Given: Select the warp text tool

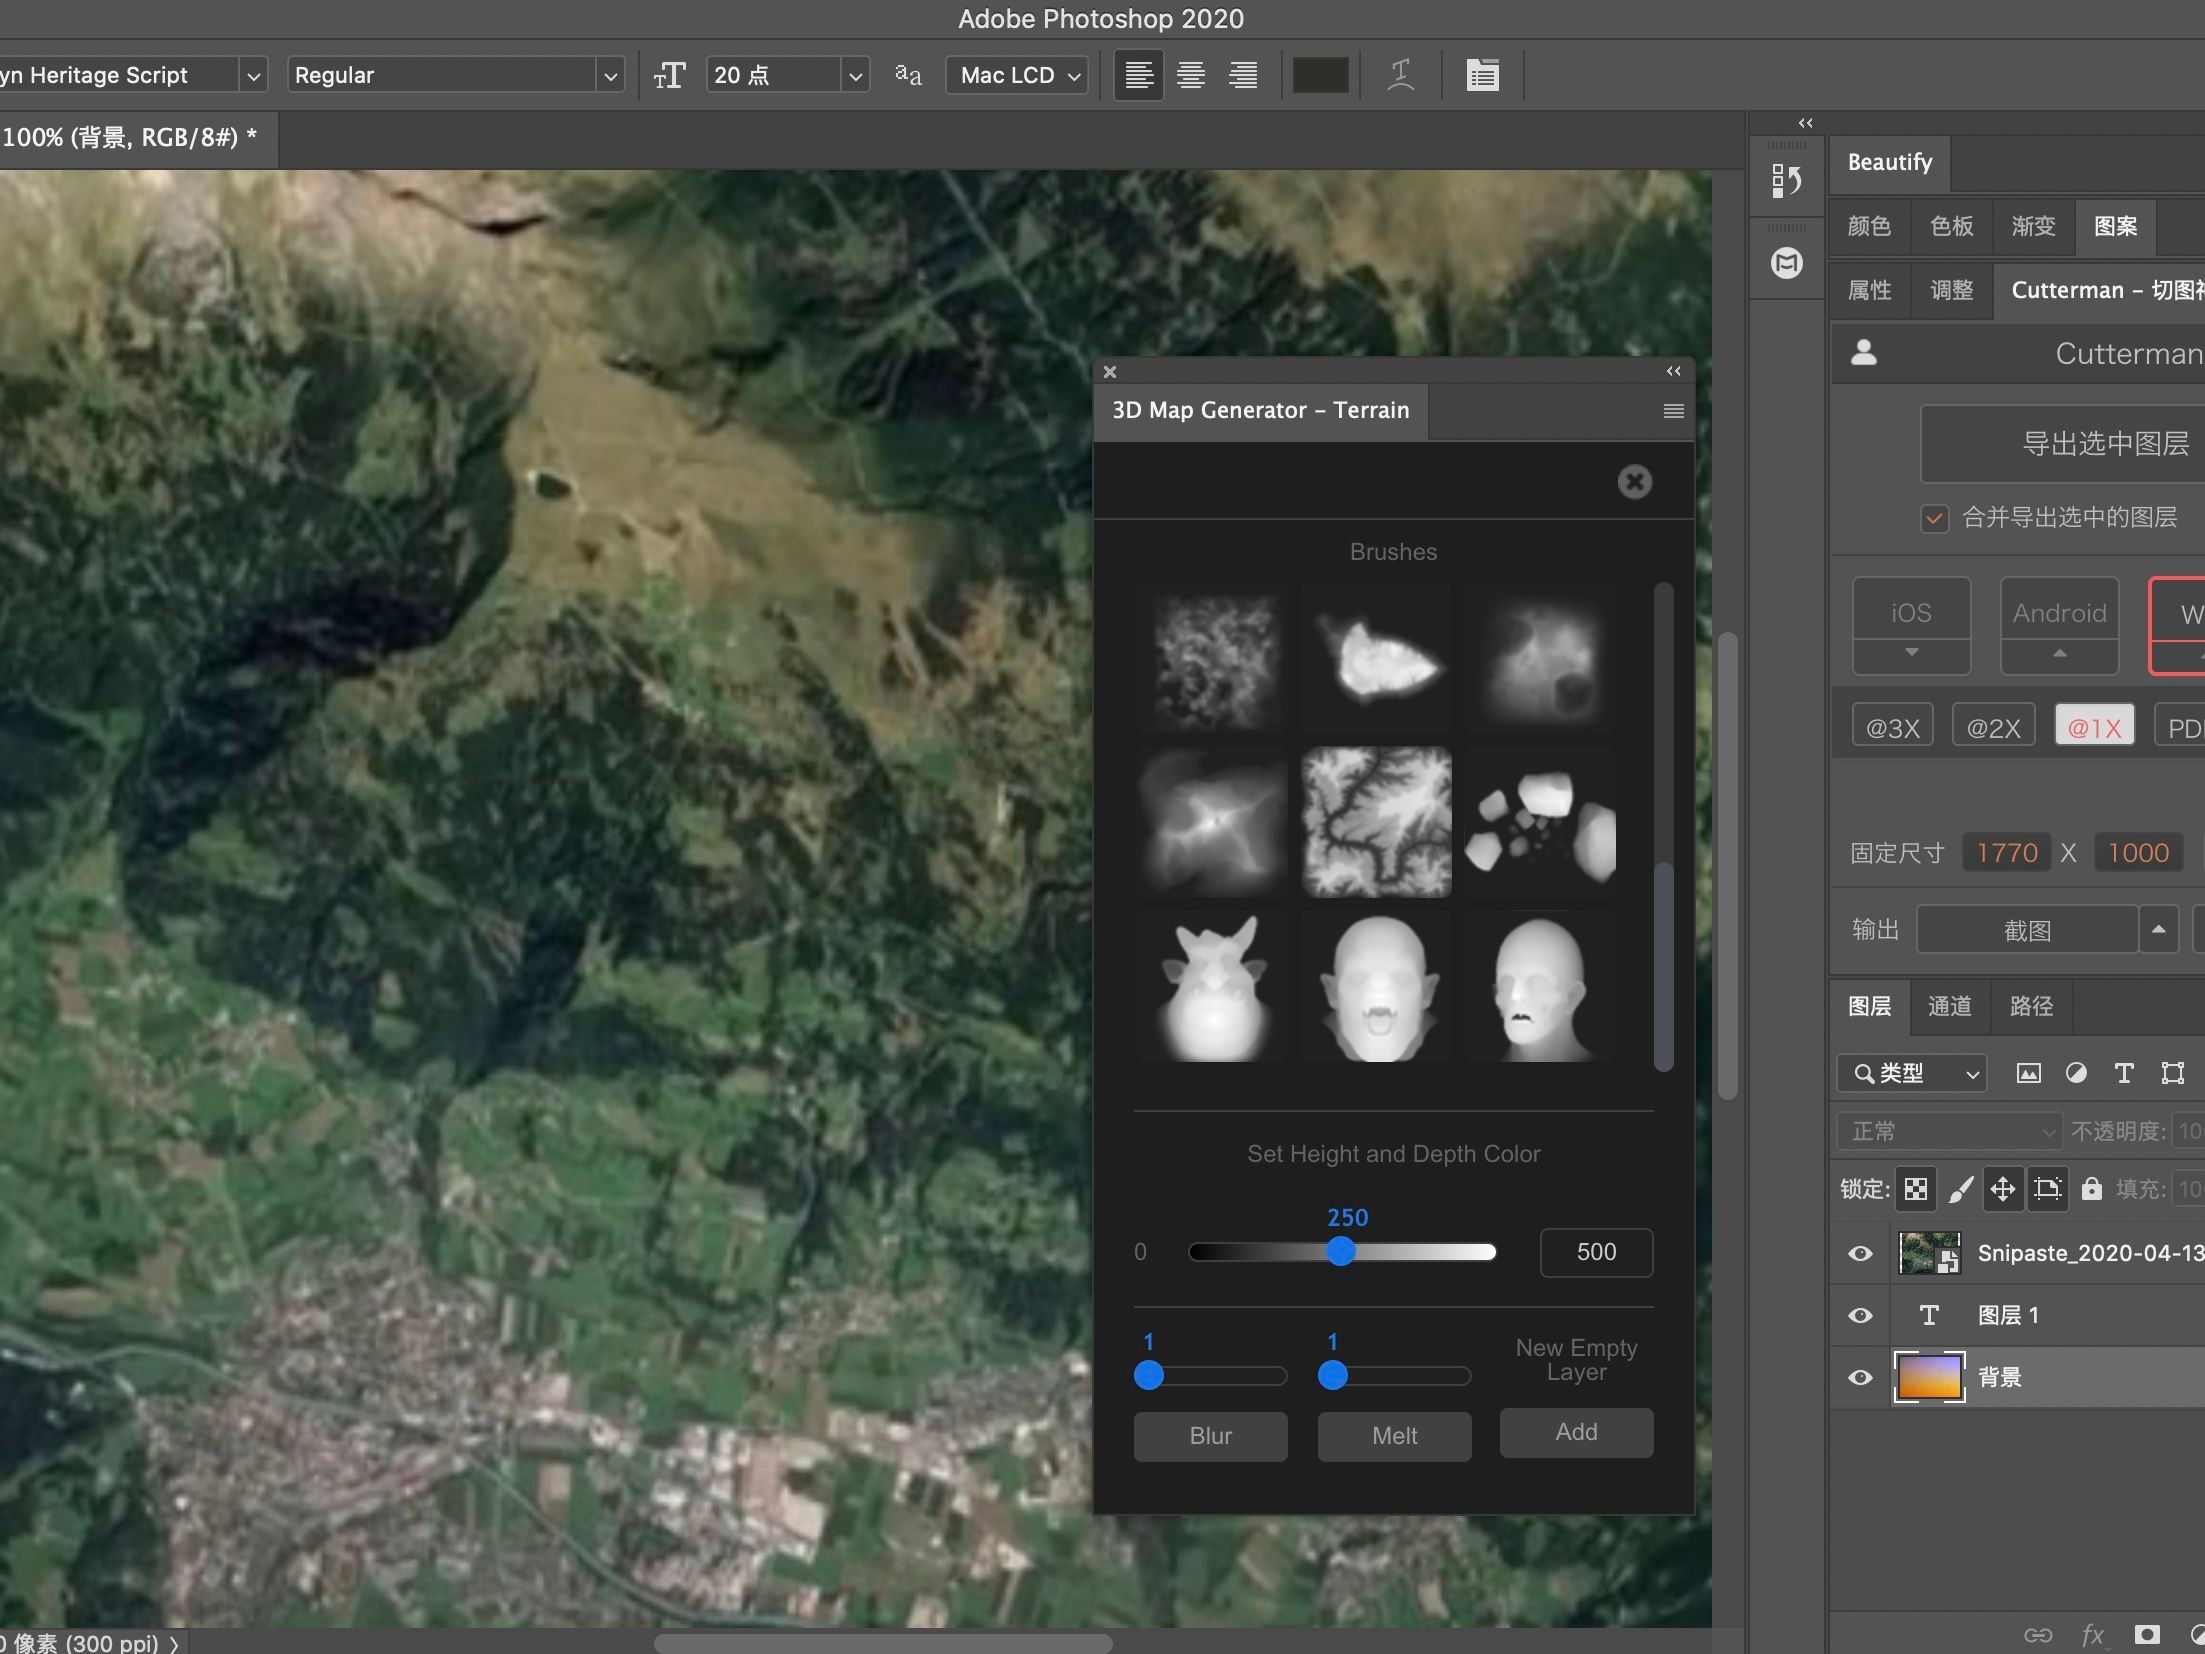Looking at the screenshot, I should [1399, 74].
